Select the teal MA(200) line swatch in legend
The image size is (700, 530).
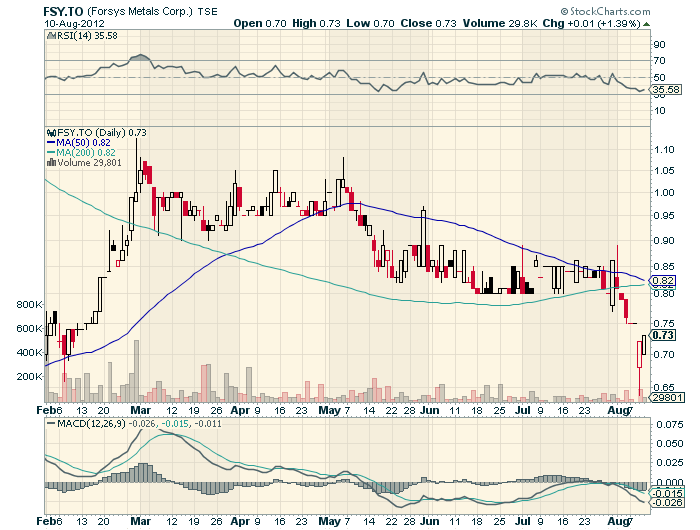pyautogui.click(x=51, y=153)
